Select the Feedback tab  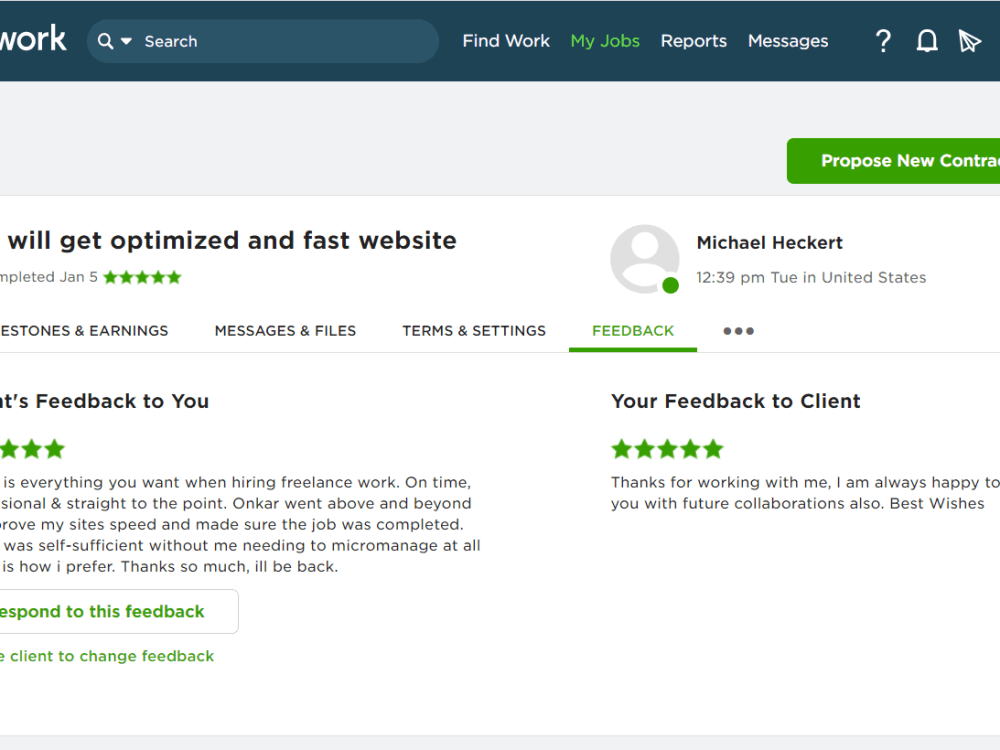[633, 331]
